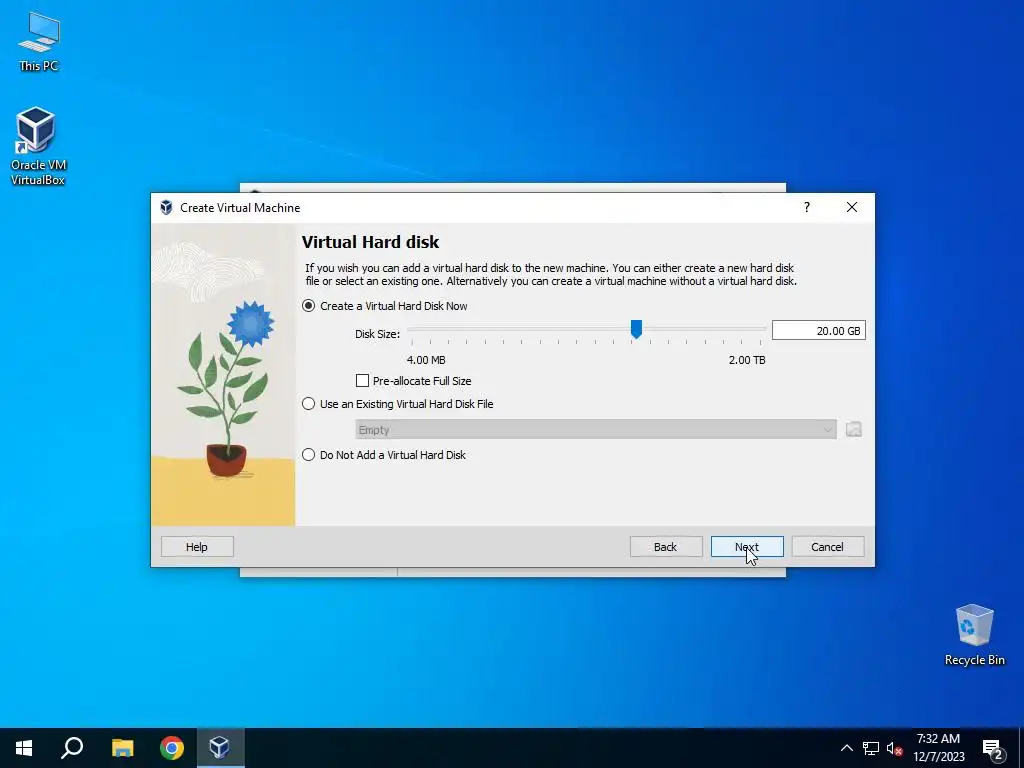Cancel the Create Virtual Machine wizard

coord(827,547)
